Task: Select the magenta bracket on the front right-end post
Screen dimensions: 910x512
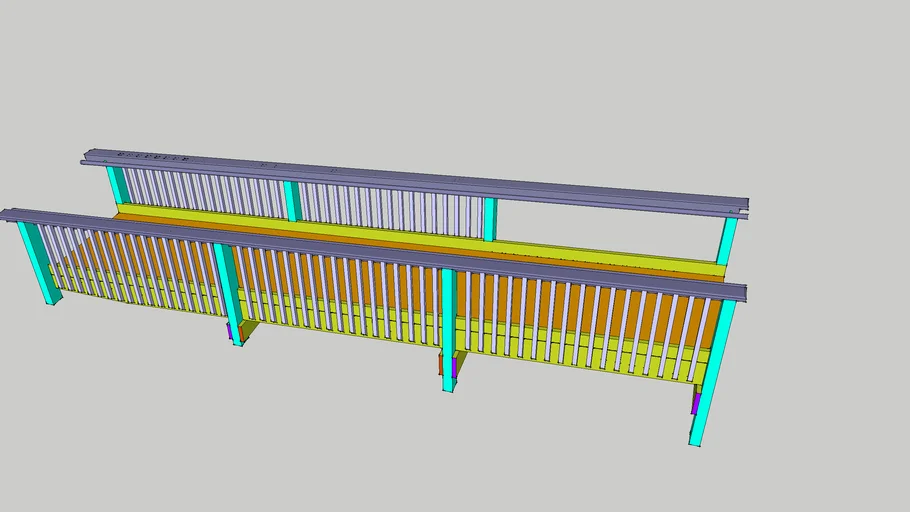Action: [696, 403]
